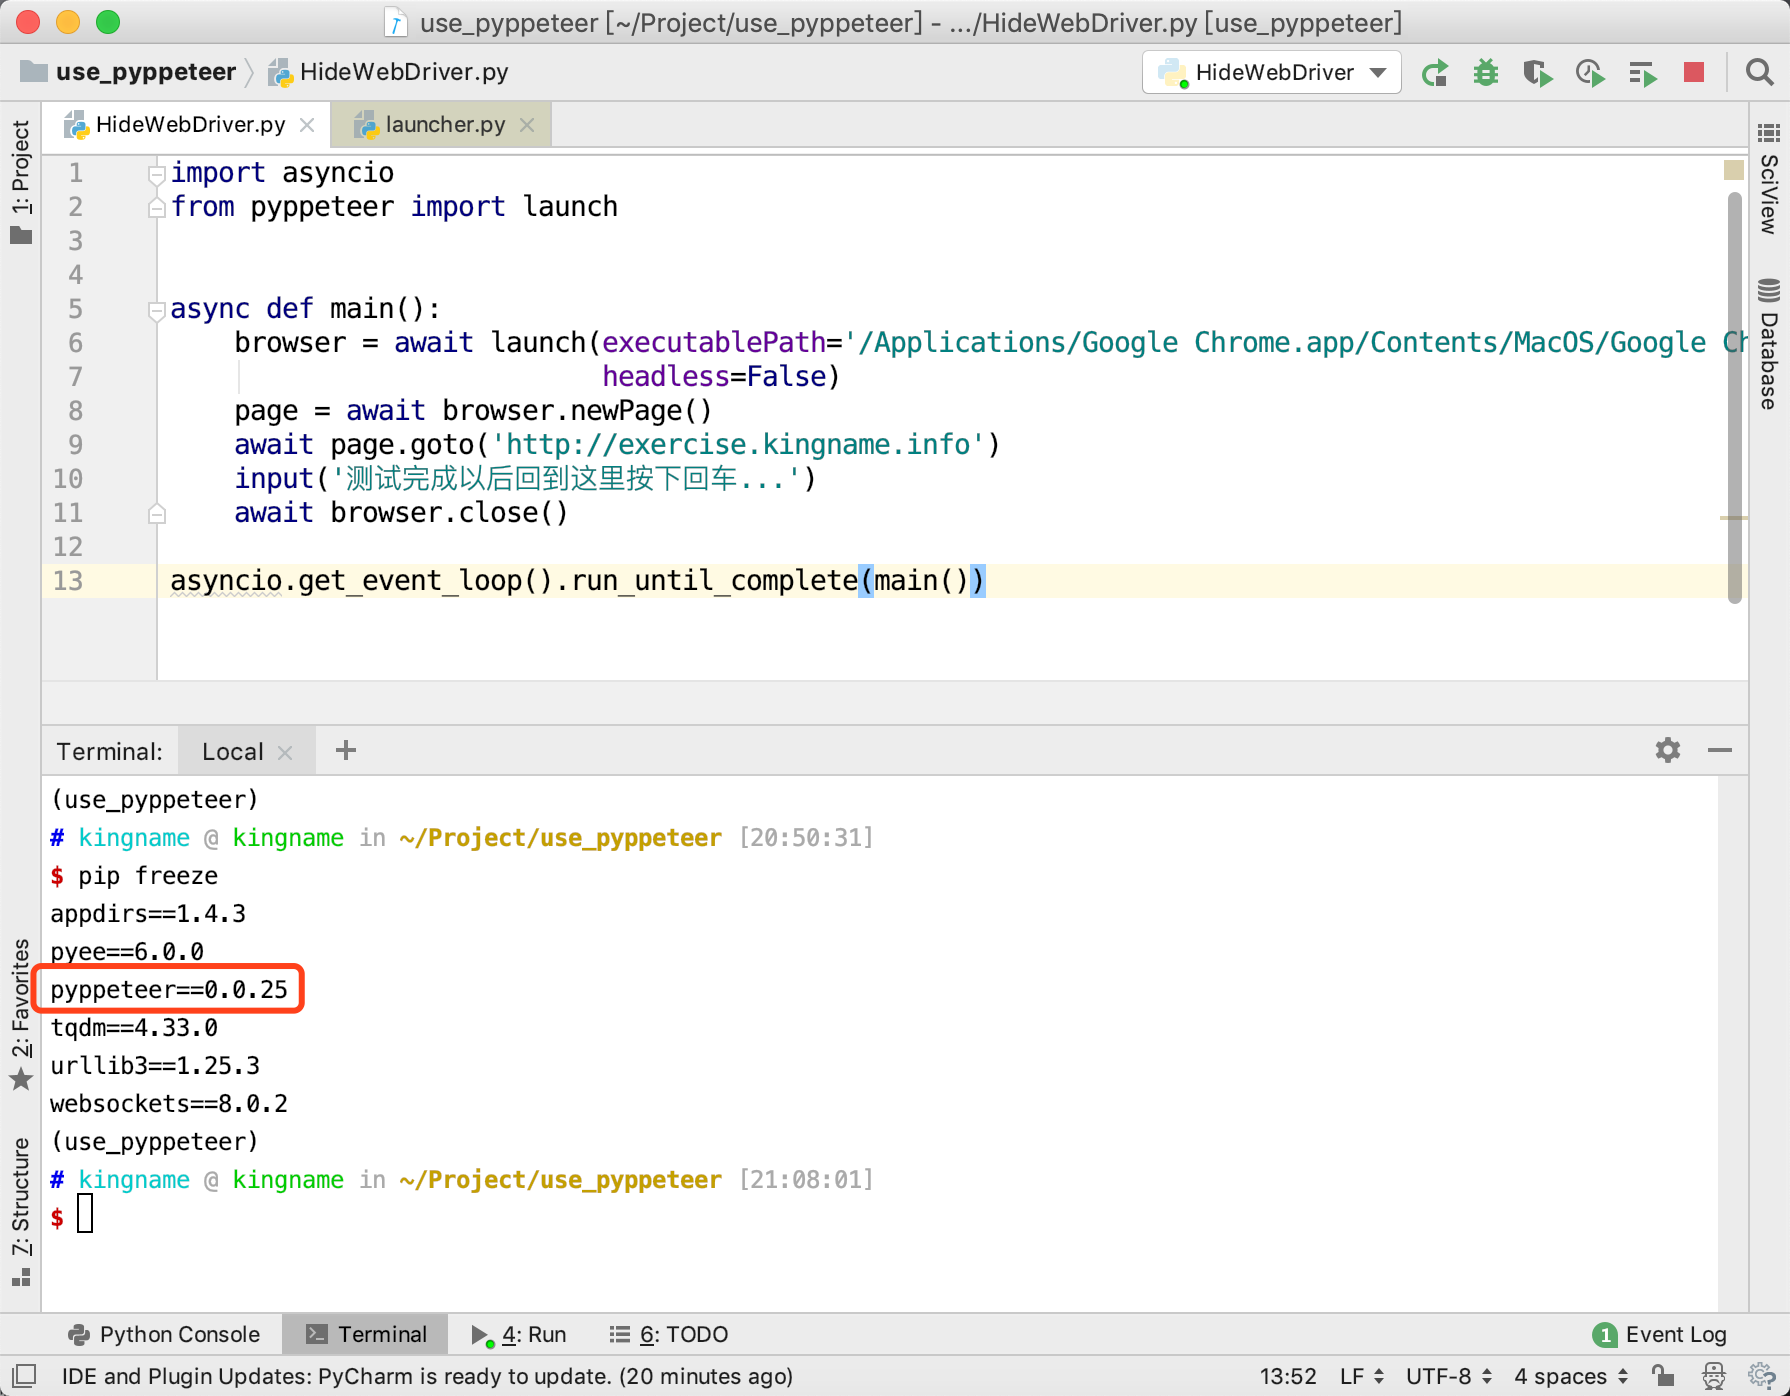Rerun HideWebDriver with the green rerun icon
The image size is (1790, 1396).
(1435, 73)
